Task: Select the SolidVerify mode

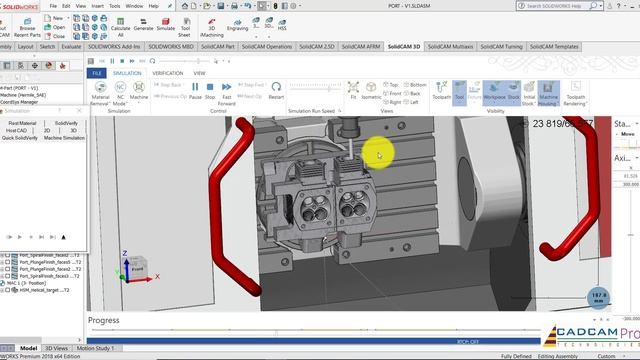Action: pos(66,123)
